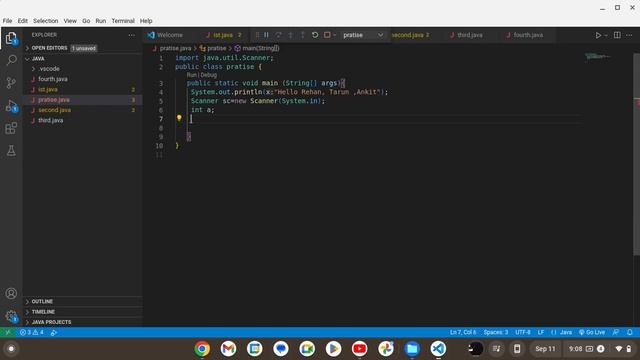640x360 pixels.
Task: Switch to the Welcome tab
Action: 170,35
